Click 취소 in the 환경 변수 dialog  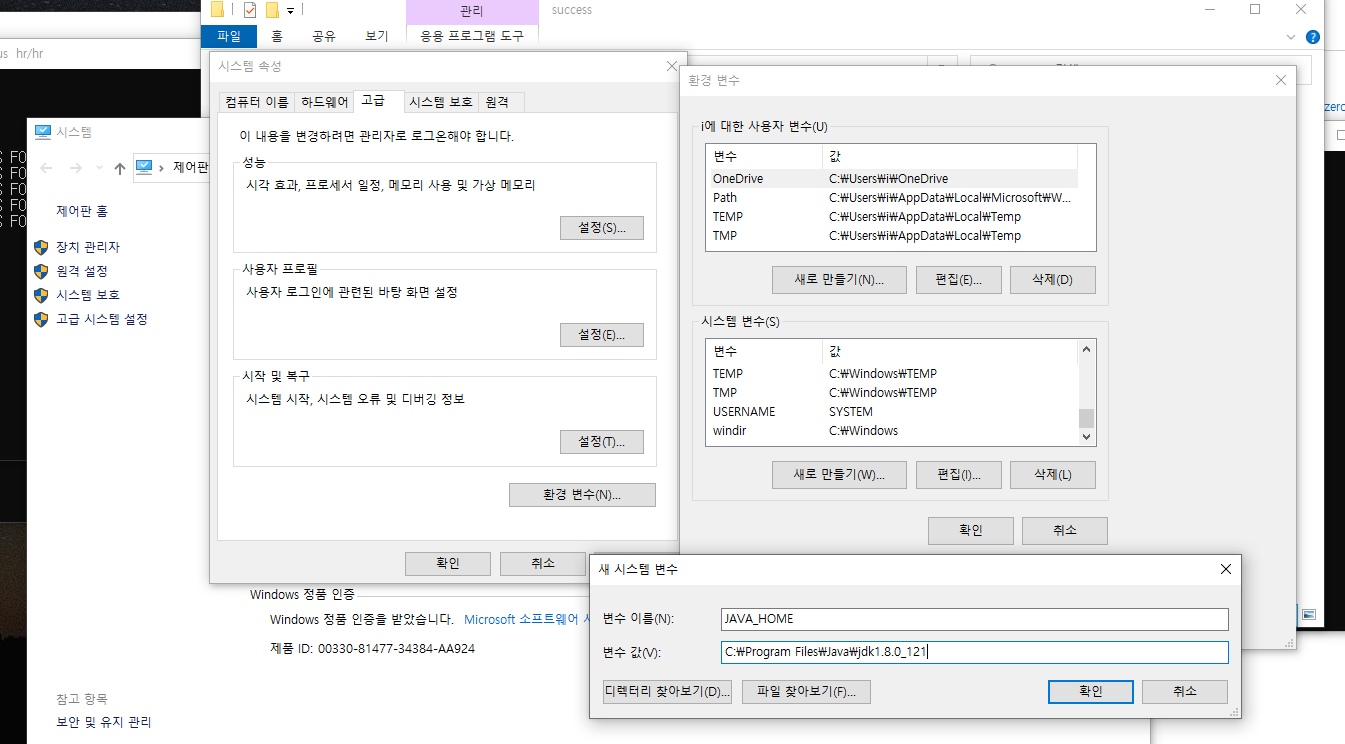pyautogui.click(x=1065, y=530)
